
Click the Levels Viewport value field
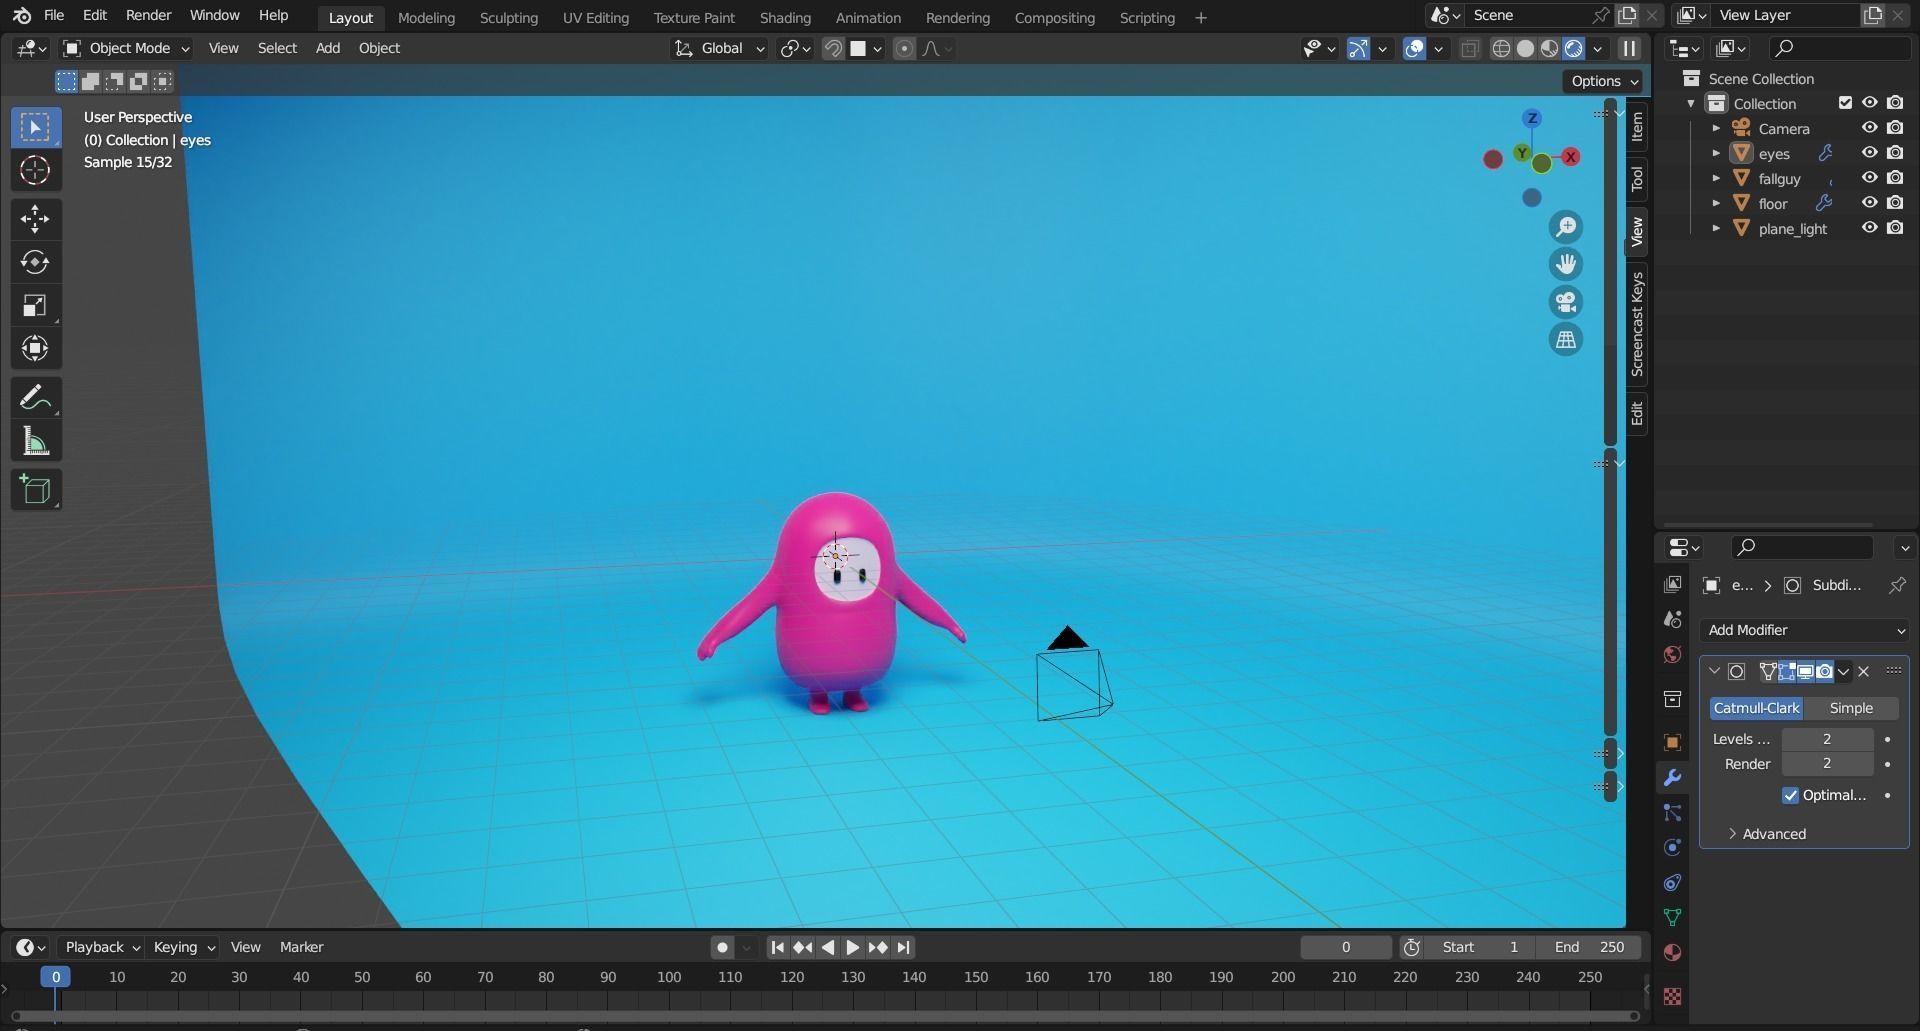pyautogui.click(x=1827, y=739)
